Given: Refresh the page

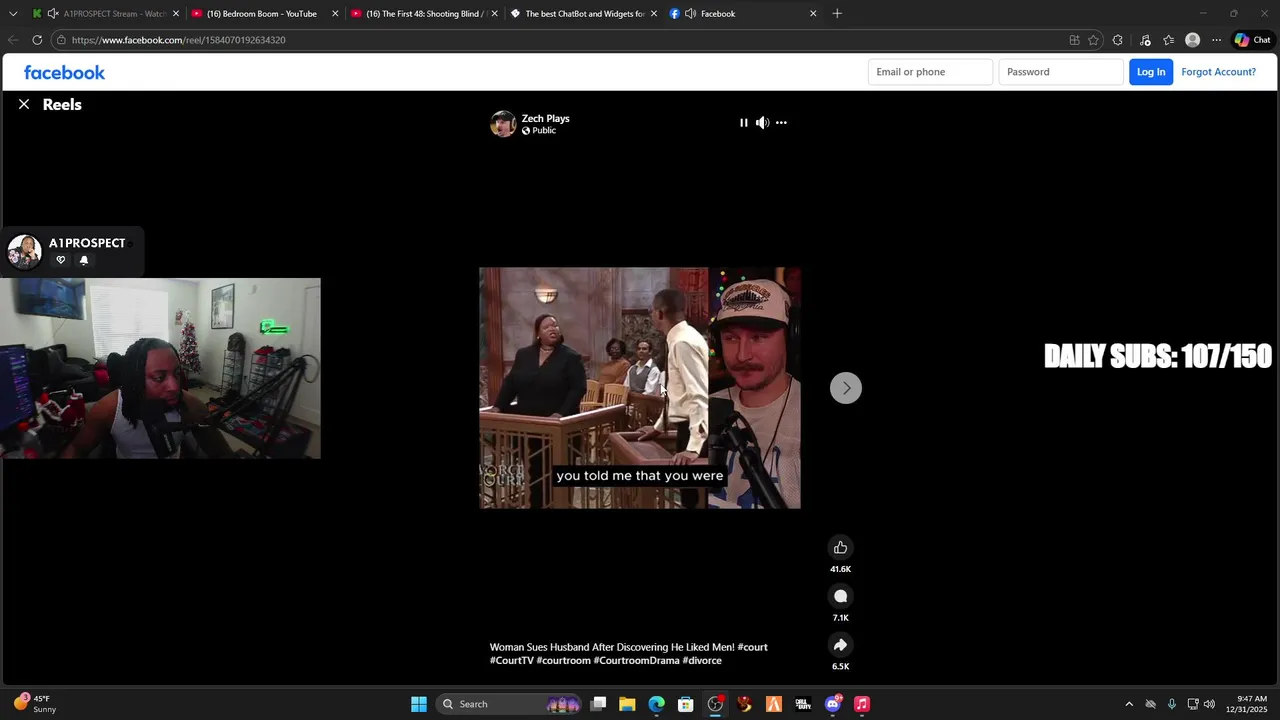Looking at the screenshot, I should [x=37, y=40].
